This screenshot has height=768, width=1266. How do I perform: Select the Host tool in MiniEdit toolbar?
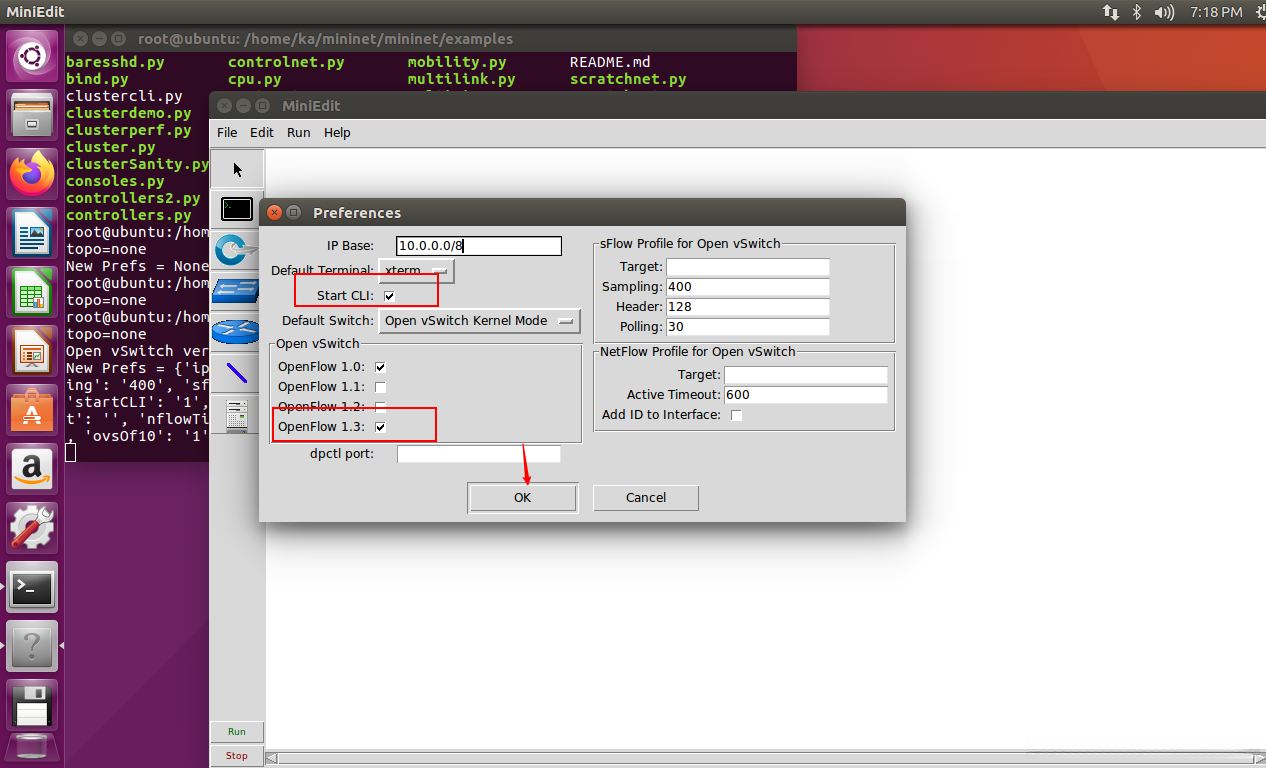tap(237, 209)
